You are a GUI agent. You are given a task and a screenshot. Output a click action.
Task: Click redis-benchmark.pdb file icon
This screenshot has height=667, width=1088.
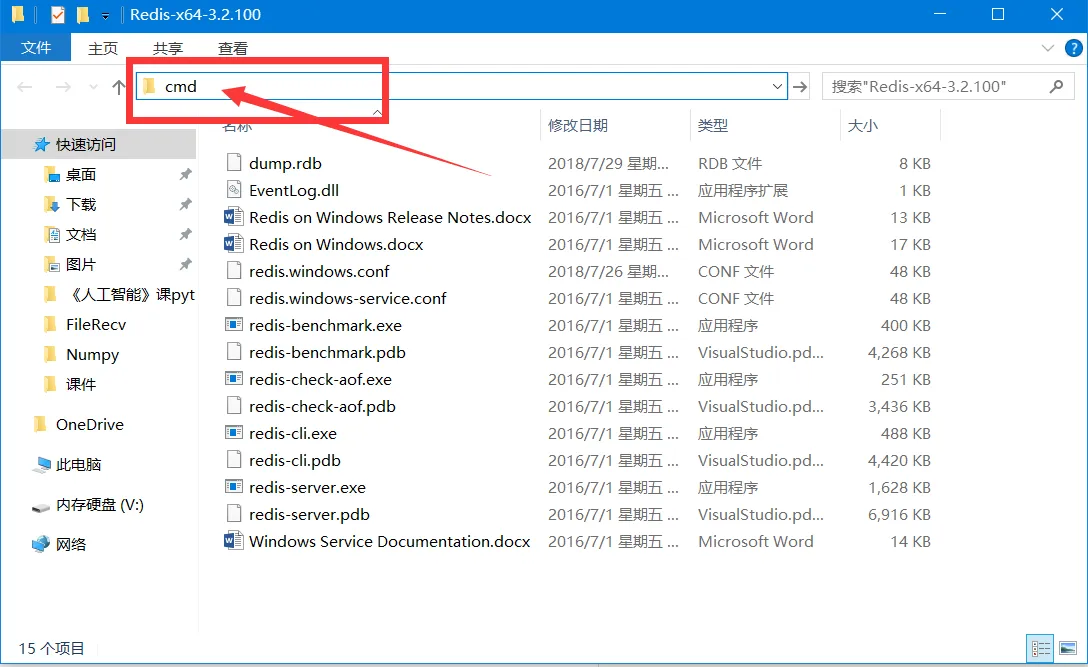tap(234, 352)
